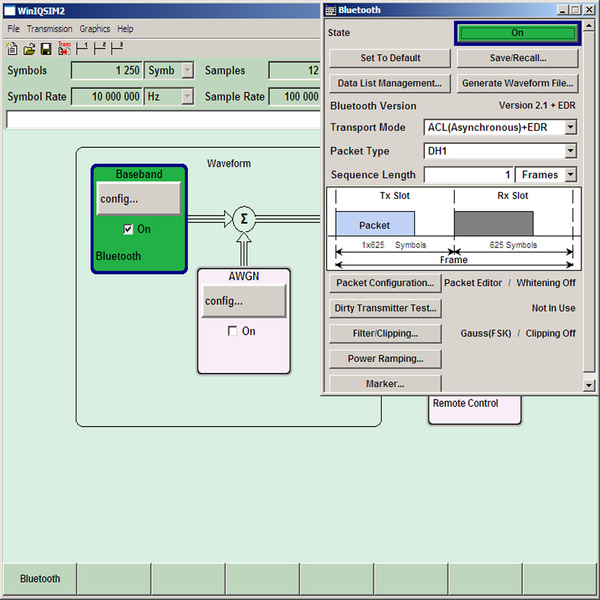This screenshot has width=600, height=600.
Task: Click the Bluetooth panel scrollbar down arrow
Action: click(x=589, y=385)
